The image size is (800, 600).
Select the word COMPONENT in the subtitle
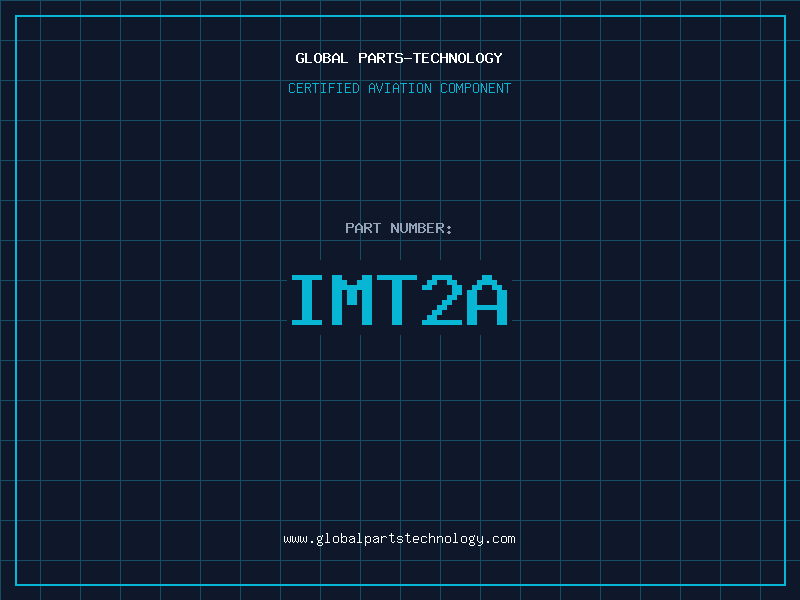pos(476,88)
